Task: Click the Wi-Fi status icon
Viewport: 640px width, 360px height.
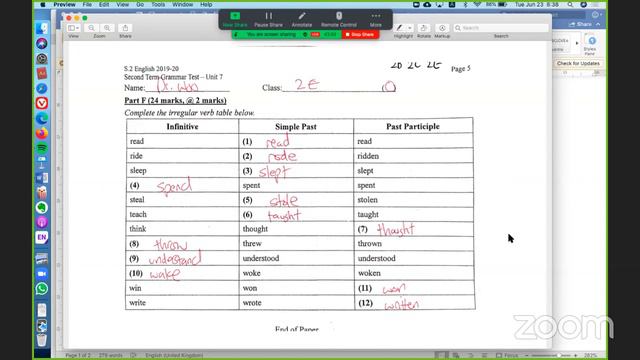Action: (477, 4)
